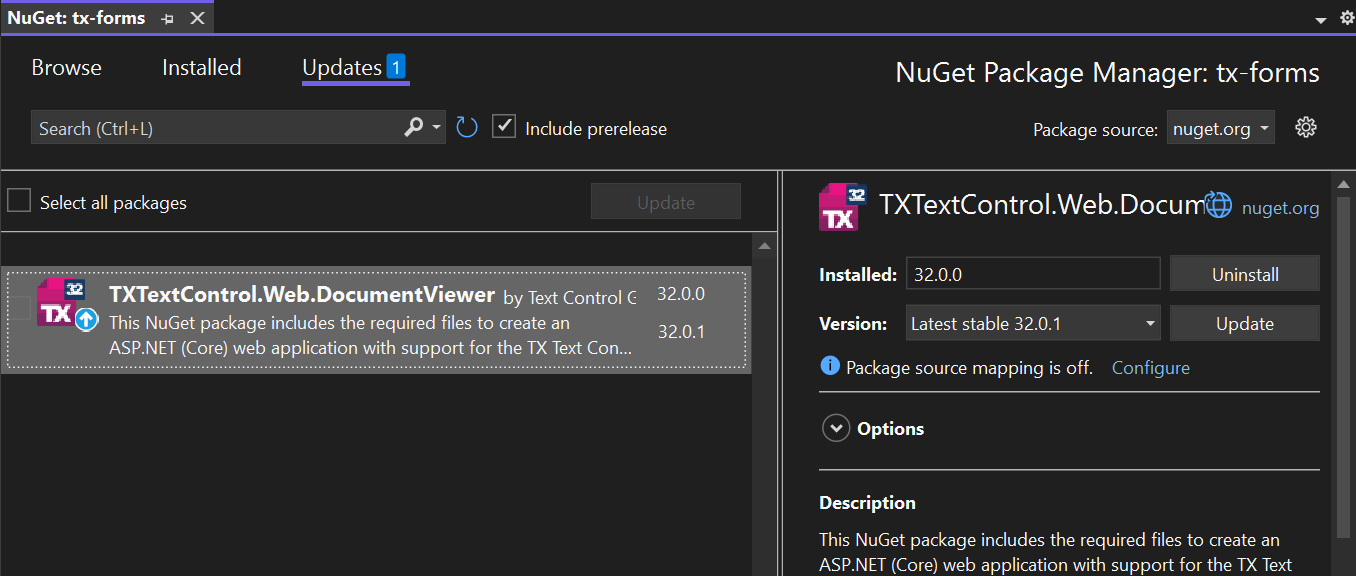Open the Updates tab
Image resolution: width=1356 pixels, height=576 pixels.
pos(342,68)
